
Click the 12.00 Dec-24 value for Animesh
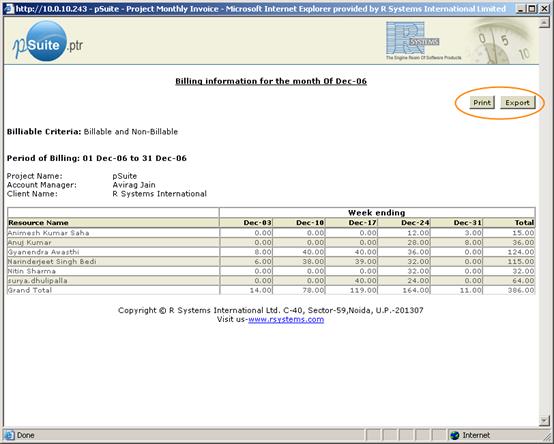click(418, 233)
